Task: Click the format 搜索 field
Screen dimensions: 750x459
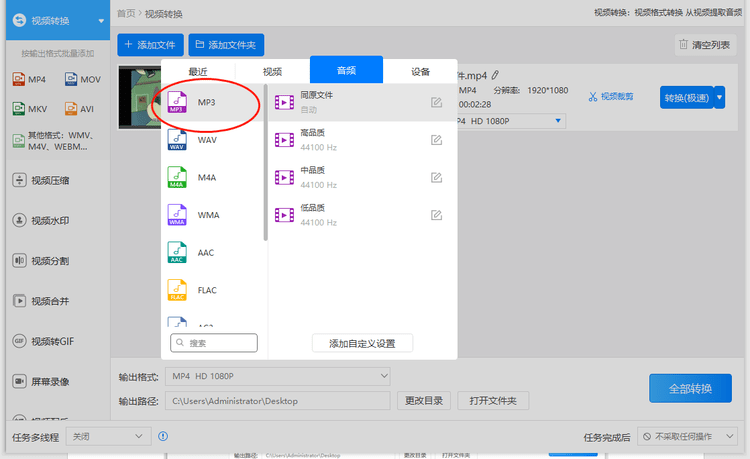Action: pos(215,343)
